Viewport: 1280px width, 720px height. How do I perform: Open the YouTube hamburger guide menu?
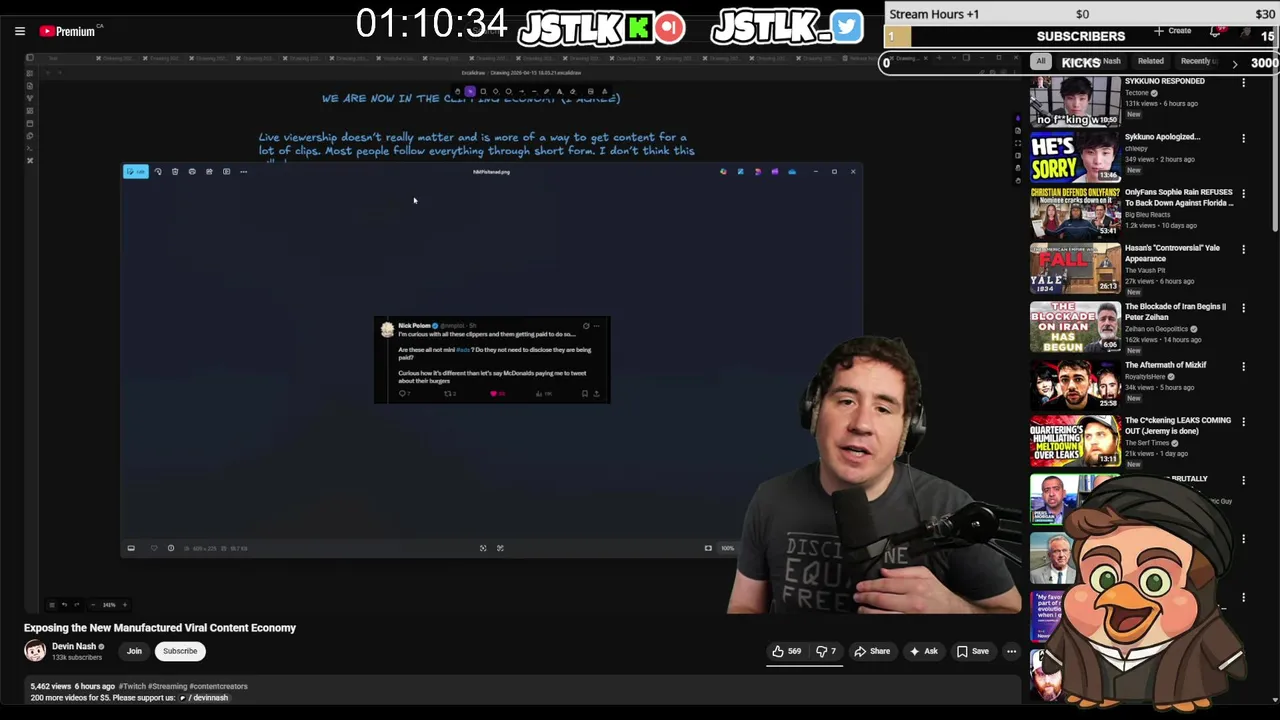click(x=20, y=31)
